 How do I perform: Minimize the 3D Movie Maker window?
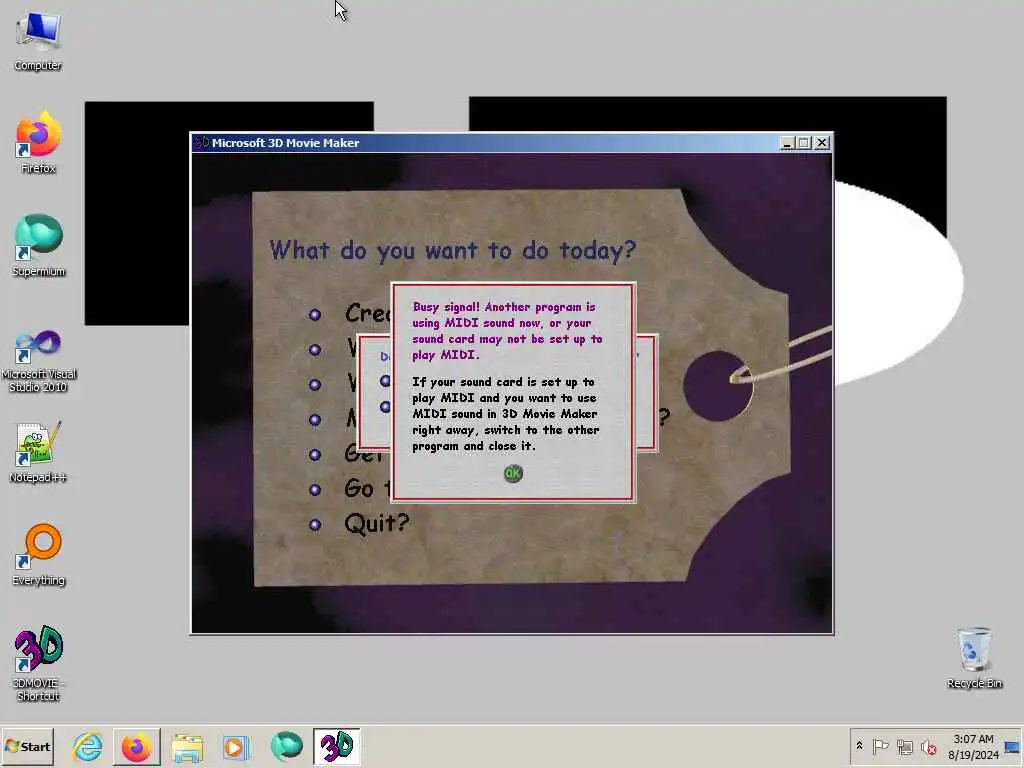[x=788, y=142]
